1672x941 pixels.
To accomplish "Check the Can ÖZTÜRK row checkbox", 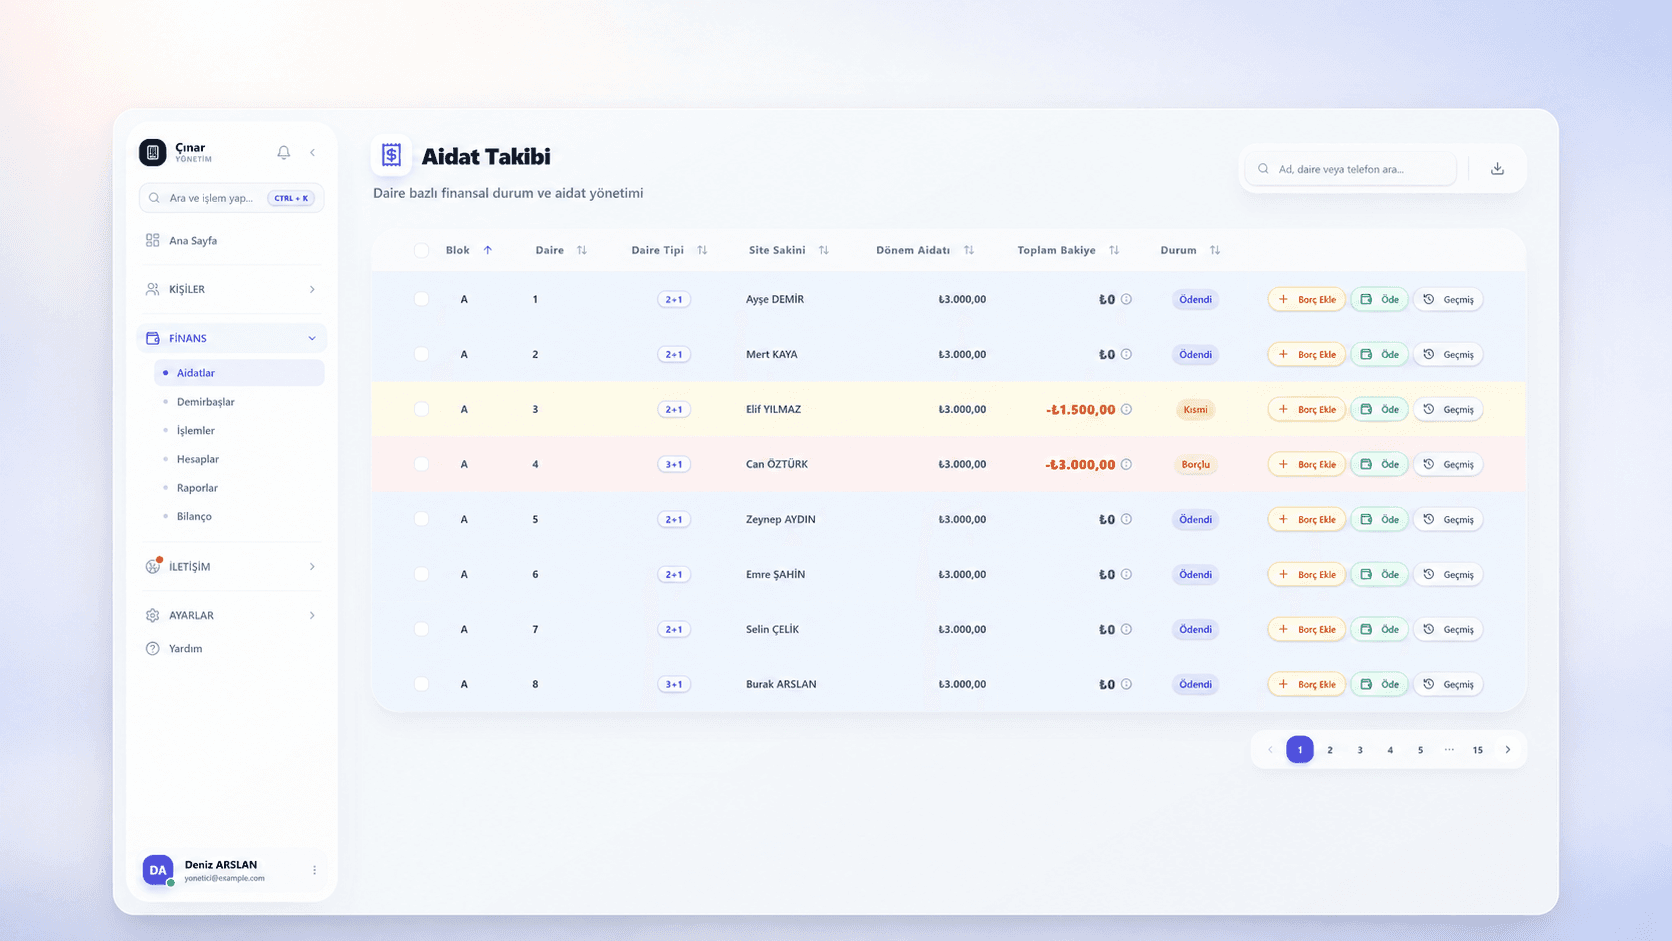I will pyautogui.click(x=421, y=464).
